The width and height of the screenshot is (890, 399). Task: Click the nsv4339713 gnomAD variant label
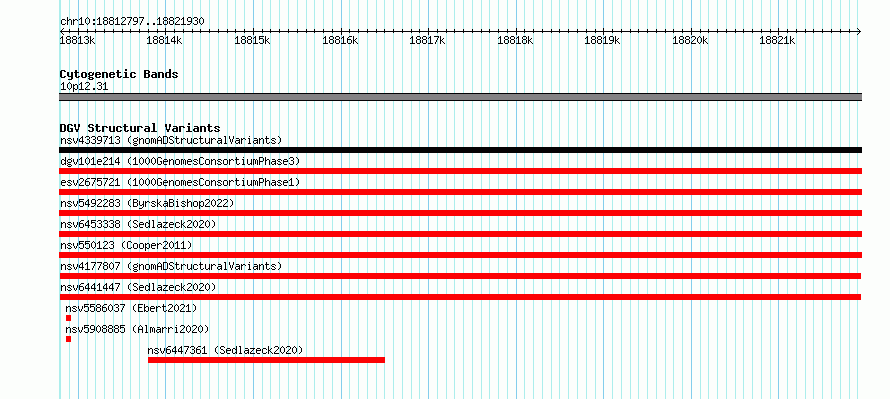[x=171, y=140]
